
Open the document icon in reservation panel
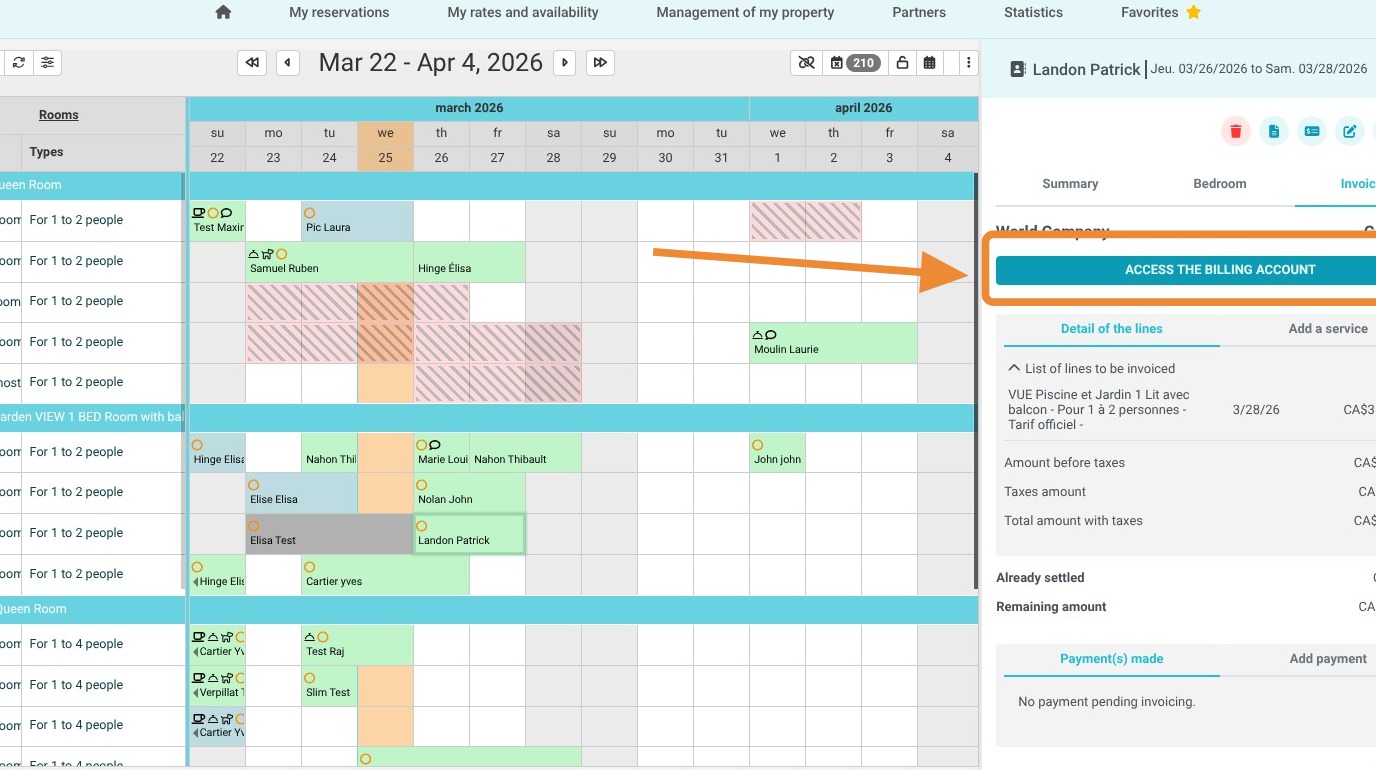[x=1274, y=131]
